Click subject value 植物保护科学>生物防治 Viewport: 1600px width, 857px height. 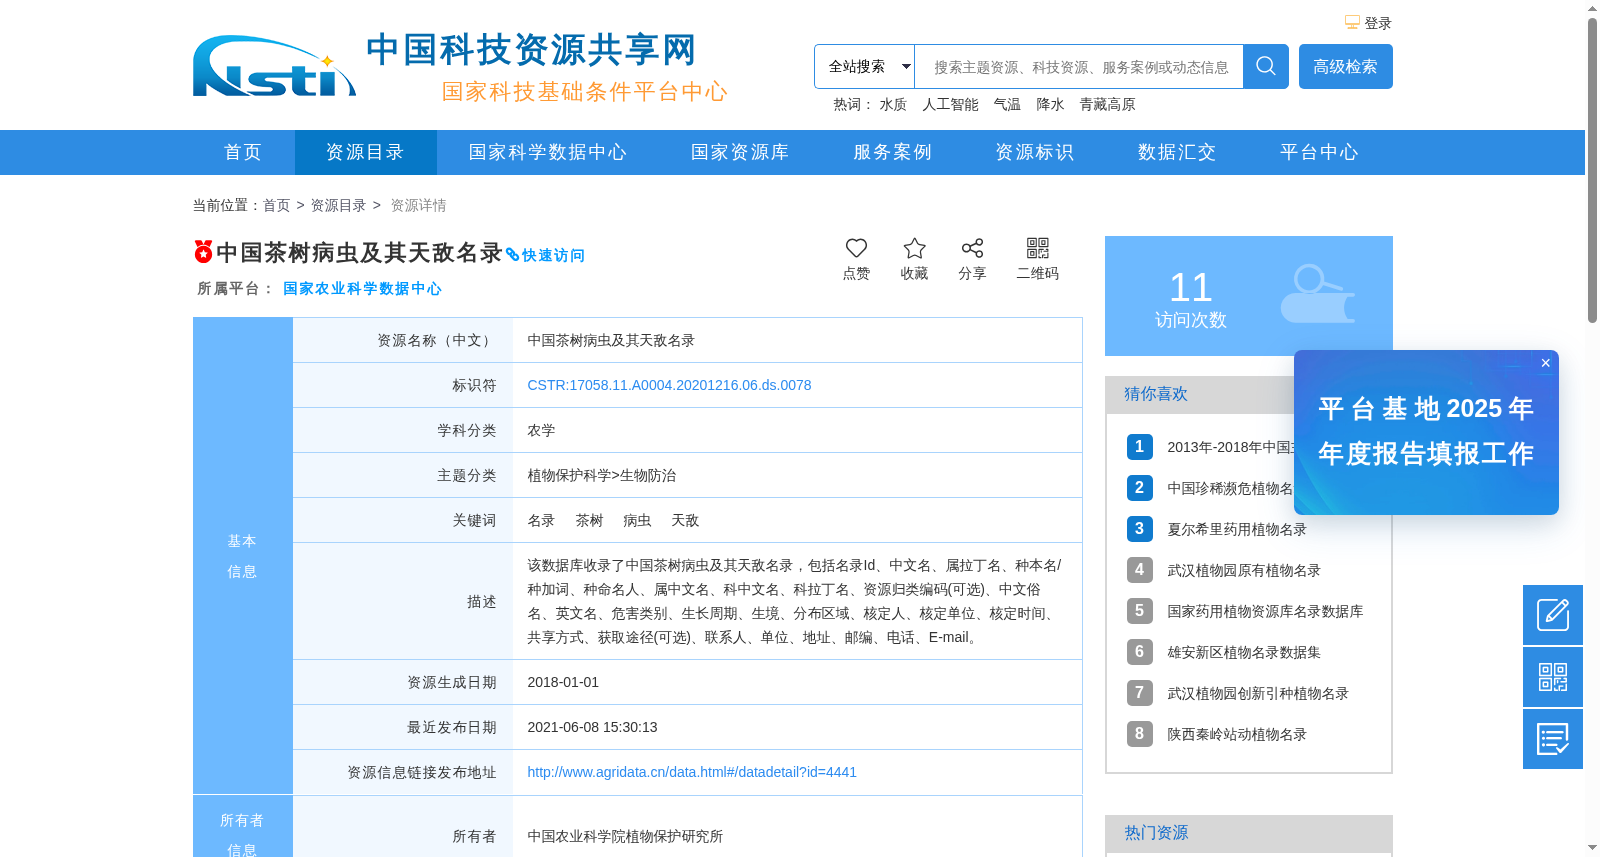602,475
